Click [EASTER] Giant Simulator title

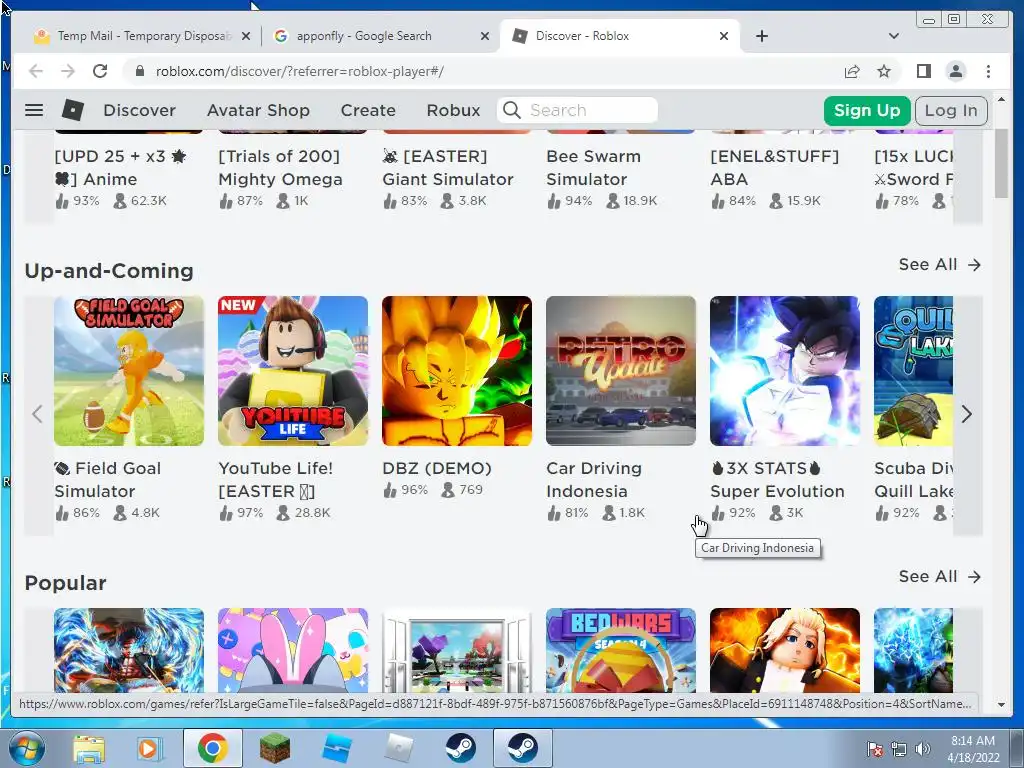447,168
